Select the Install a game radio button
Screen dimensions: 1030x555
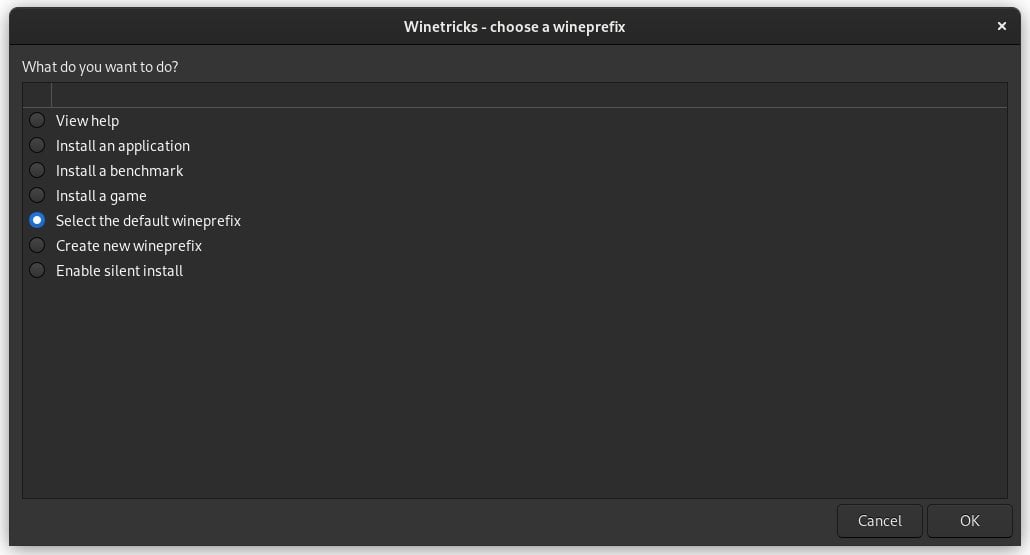point(37,195)
